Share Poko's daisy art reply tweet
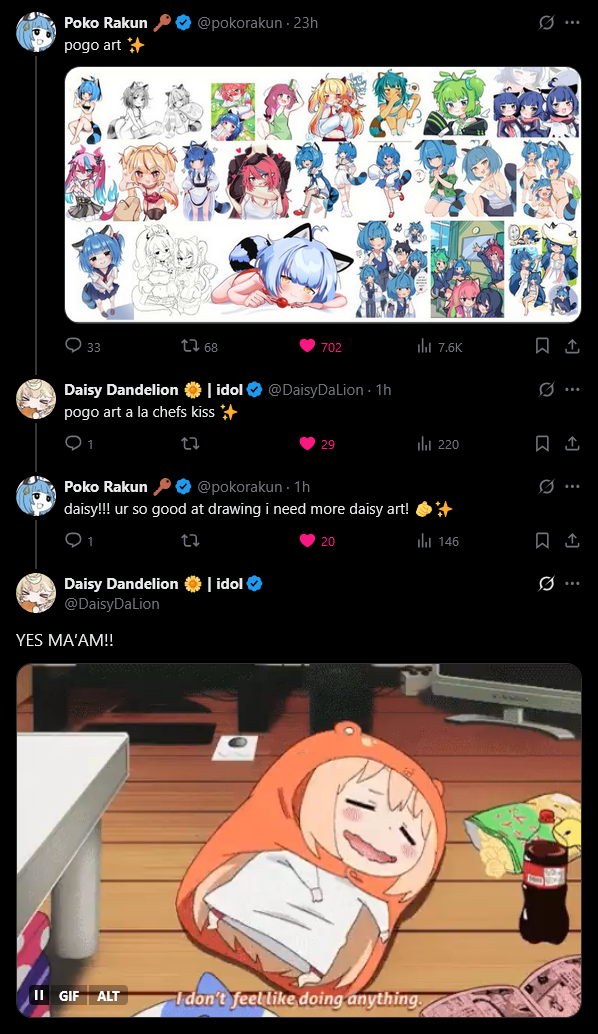 click(x=572, y=541)
